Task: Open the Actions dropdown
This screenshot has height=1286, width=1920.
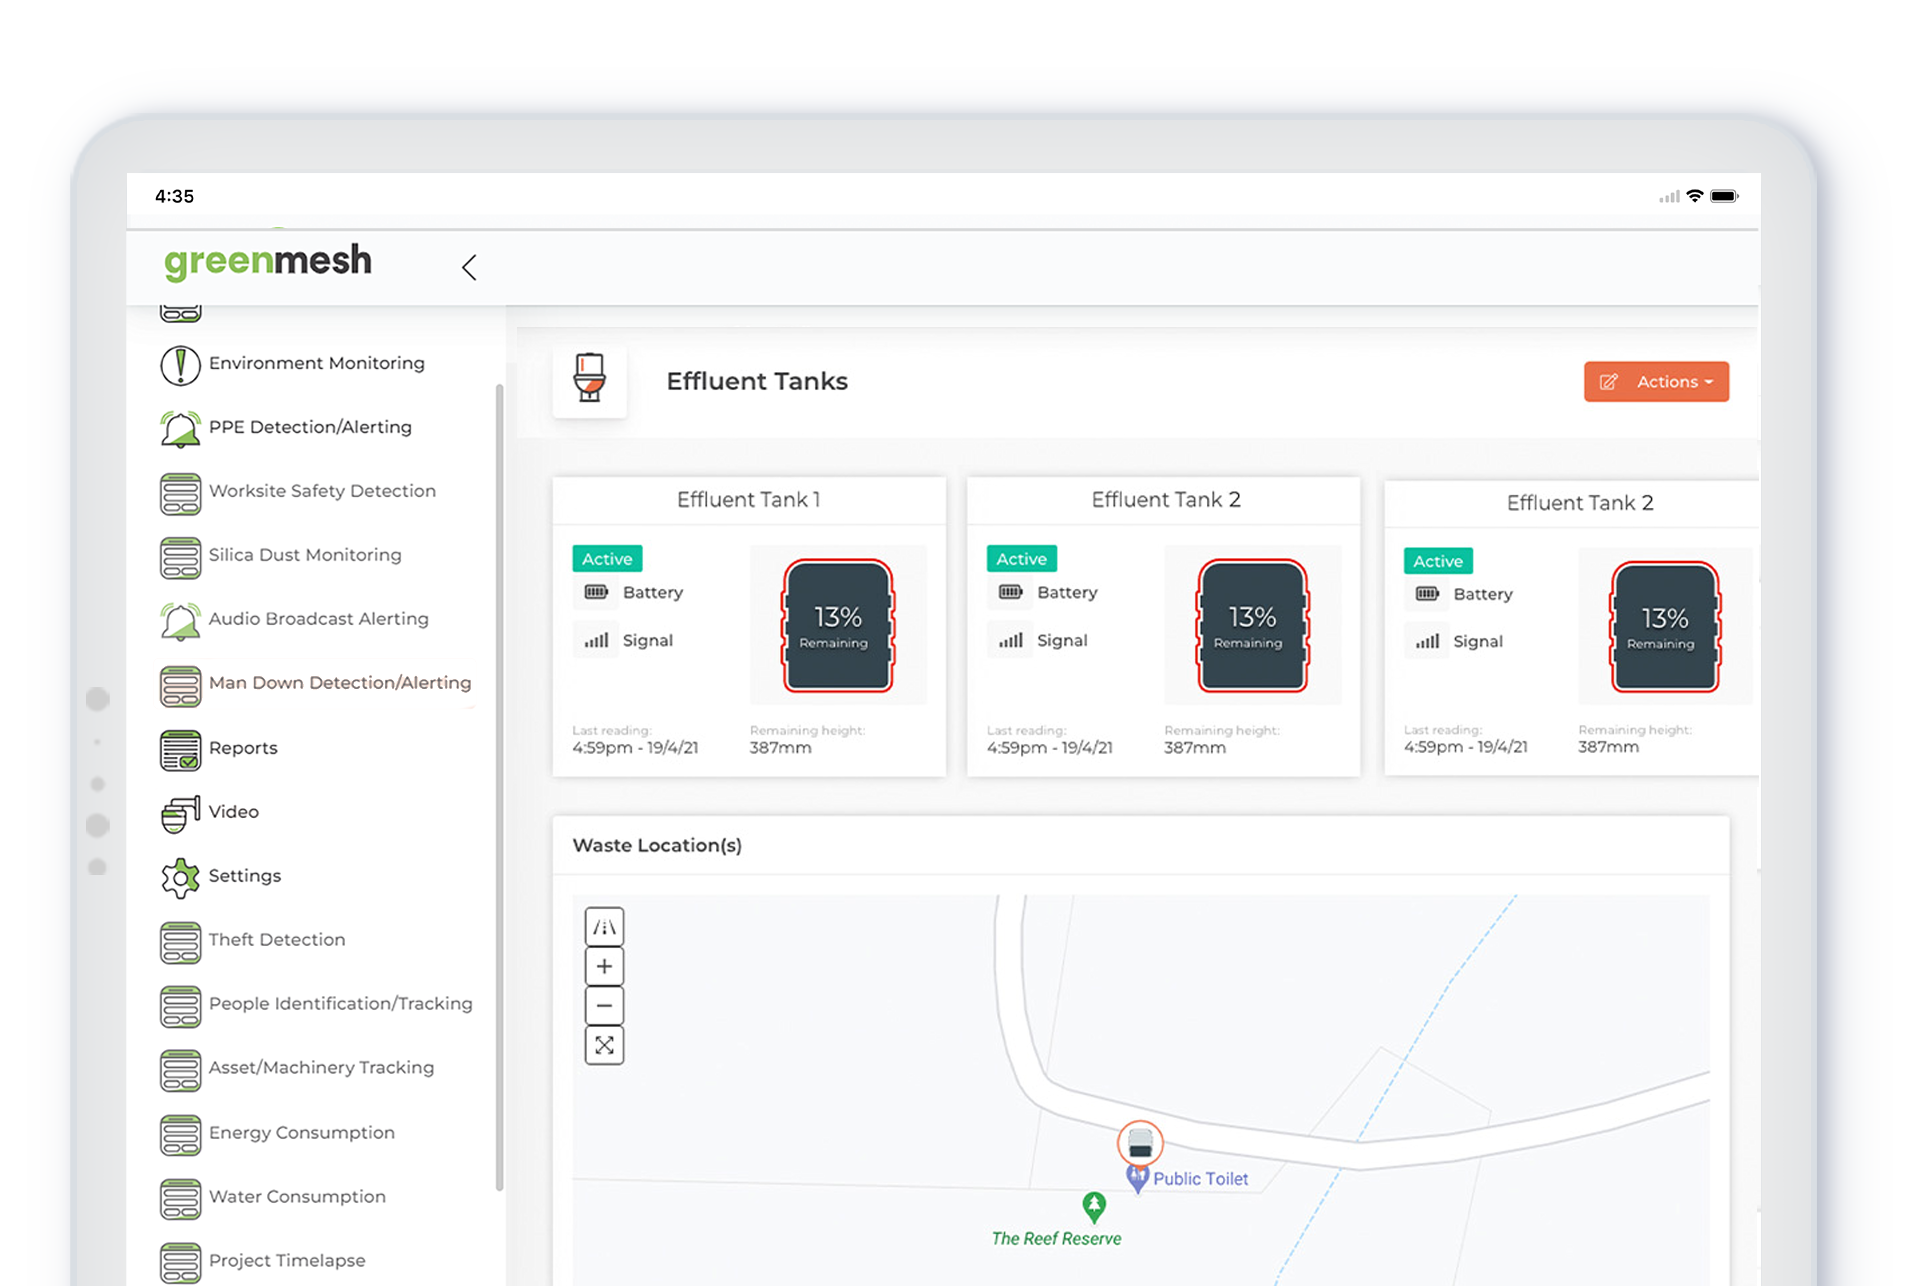Action: click(x=1656, y=382)
